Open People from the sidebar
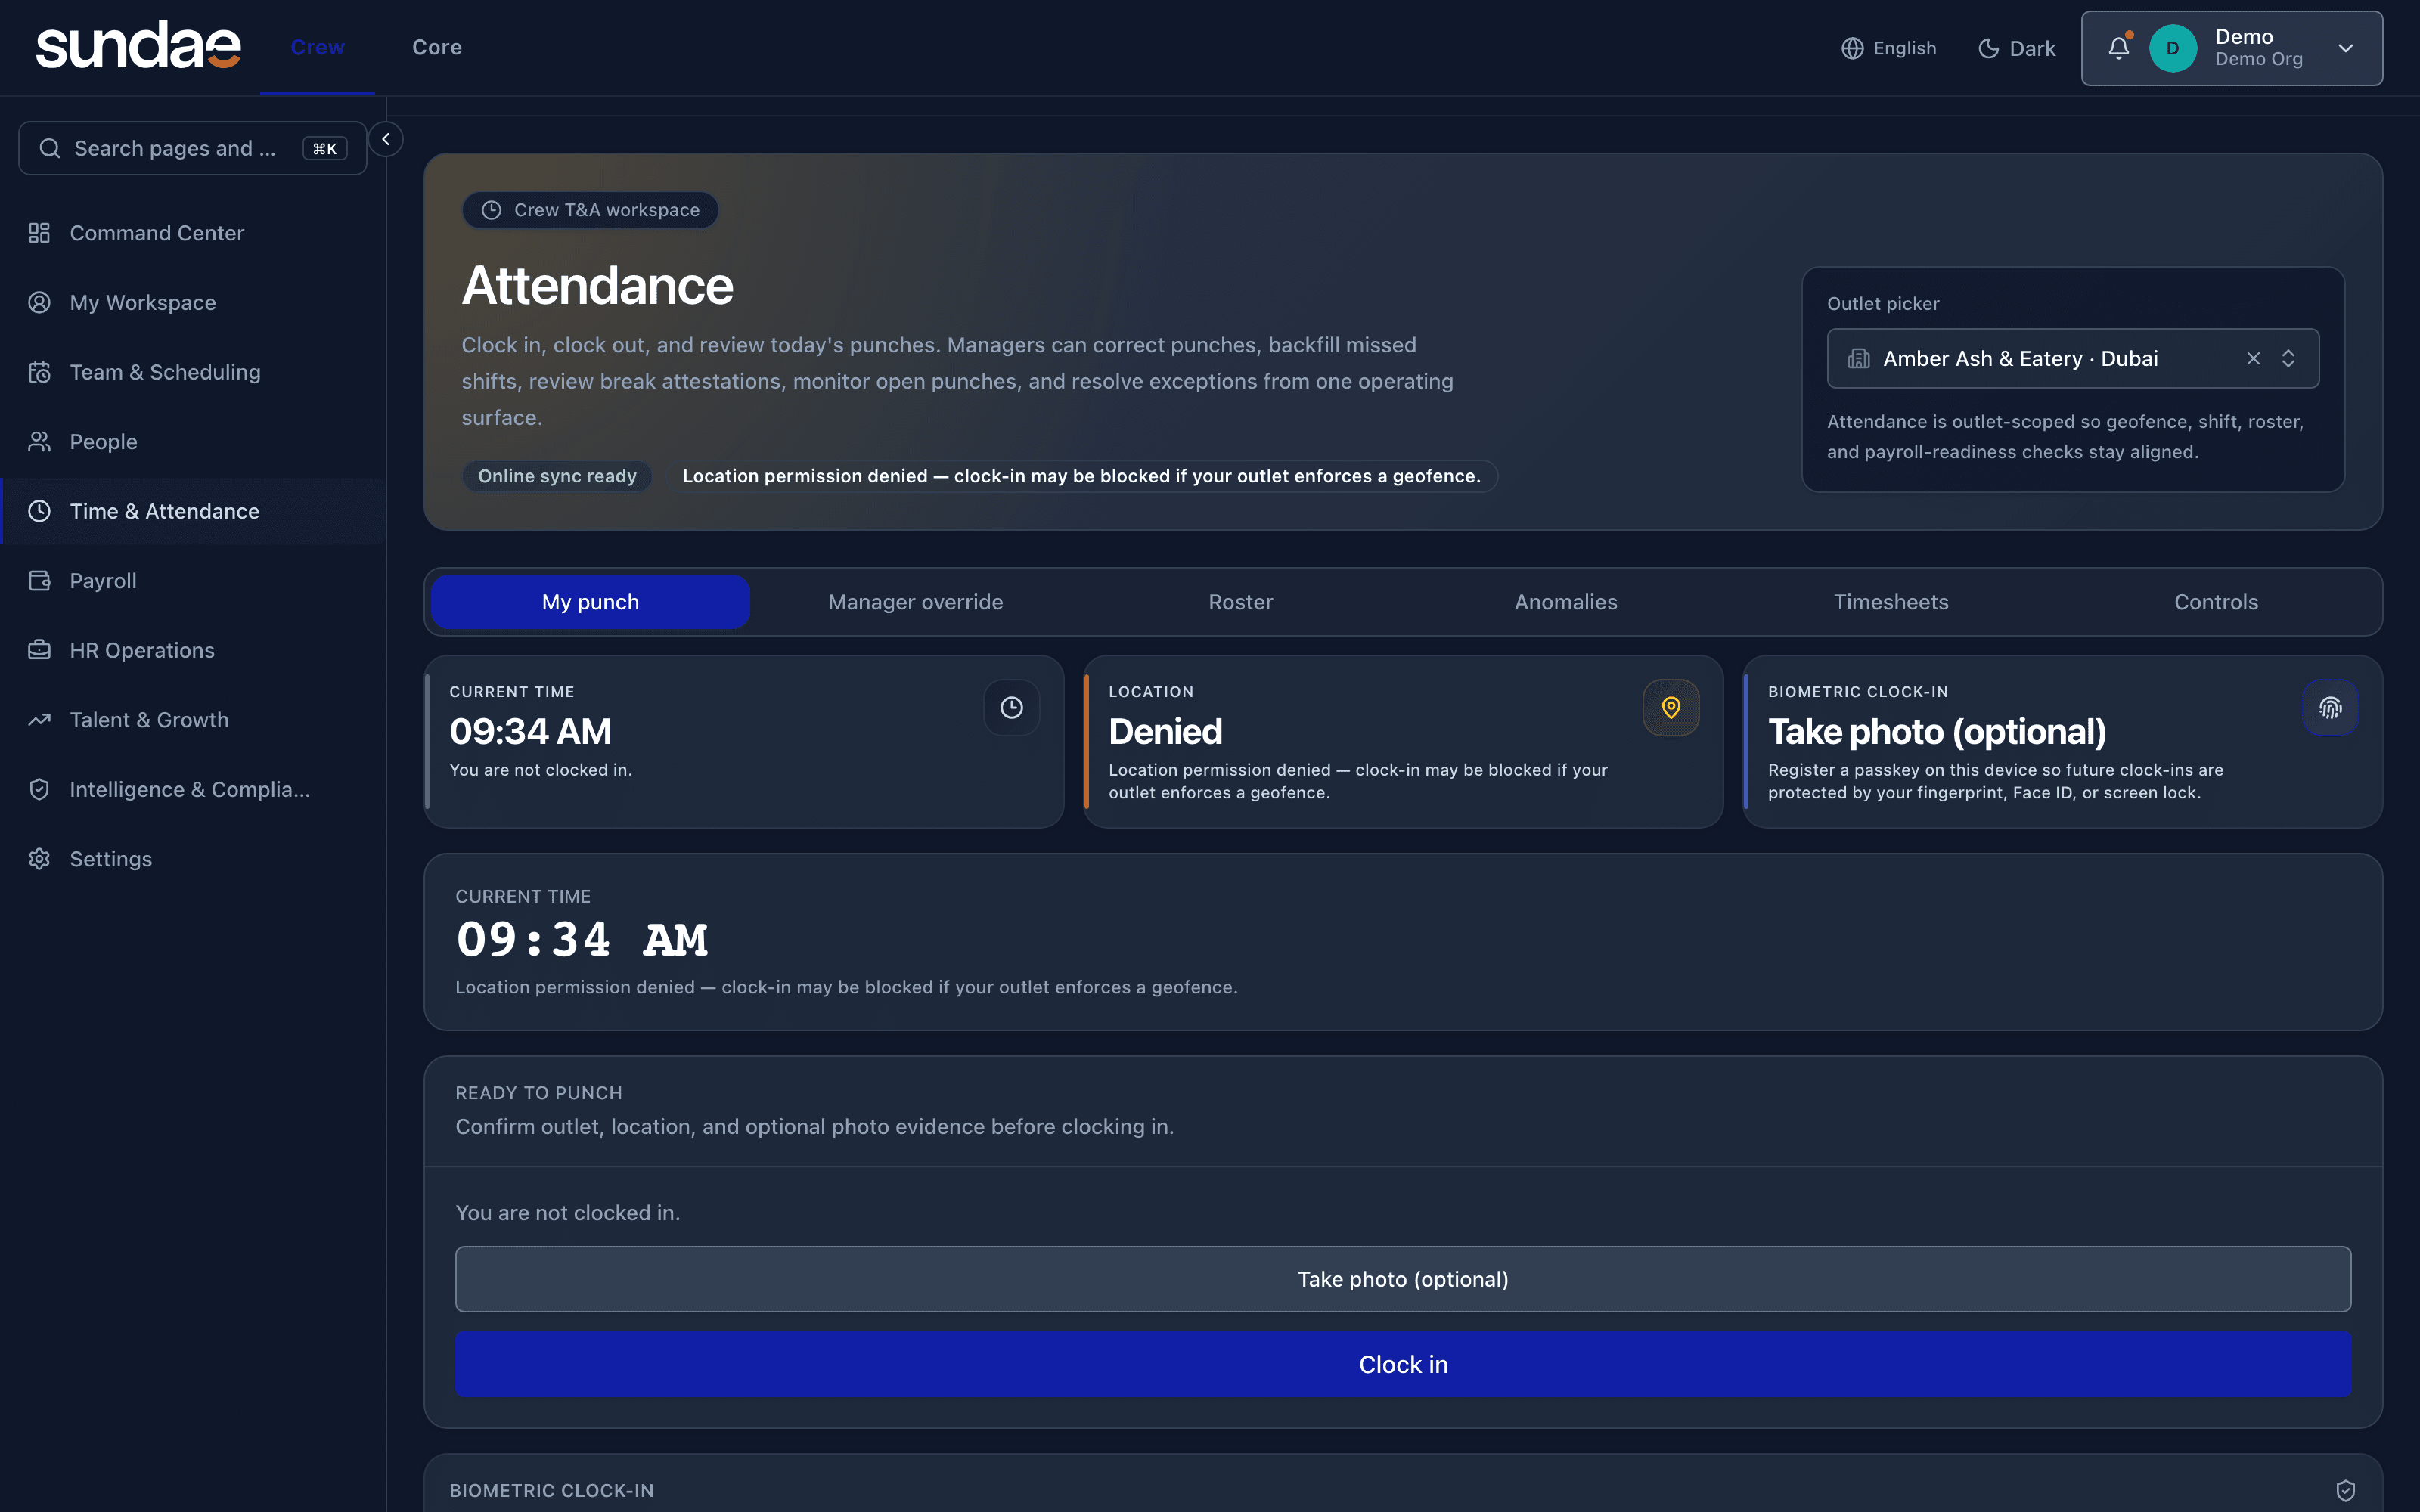Viewport: 2420px width, 1512px height. click(x=193, y=441)
